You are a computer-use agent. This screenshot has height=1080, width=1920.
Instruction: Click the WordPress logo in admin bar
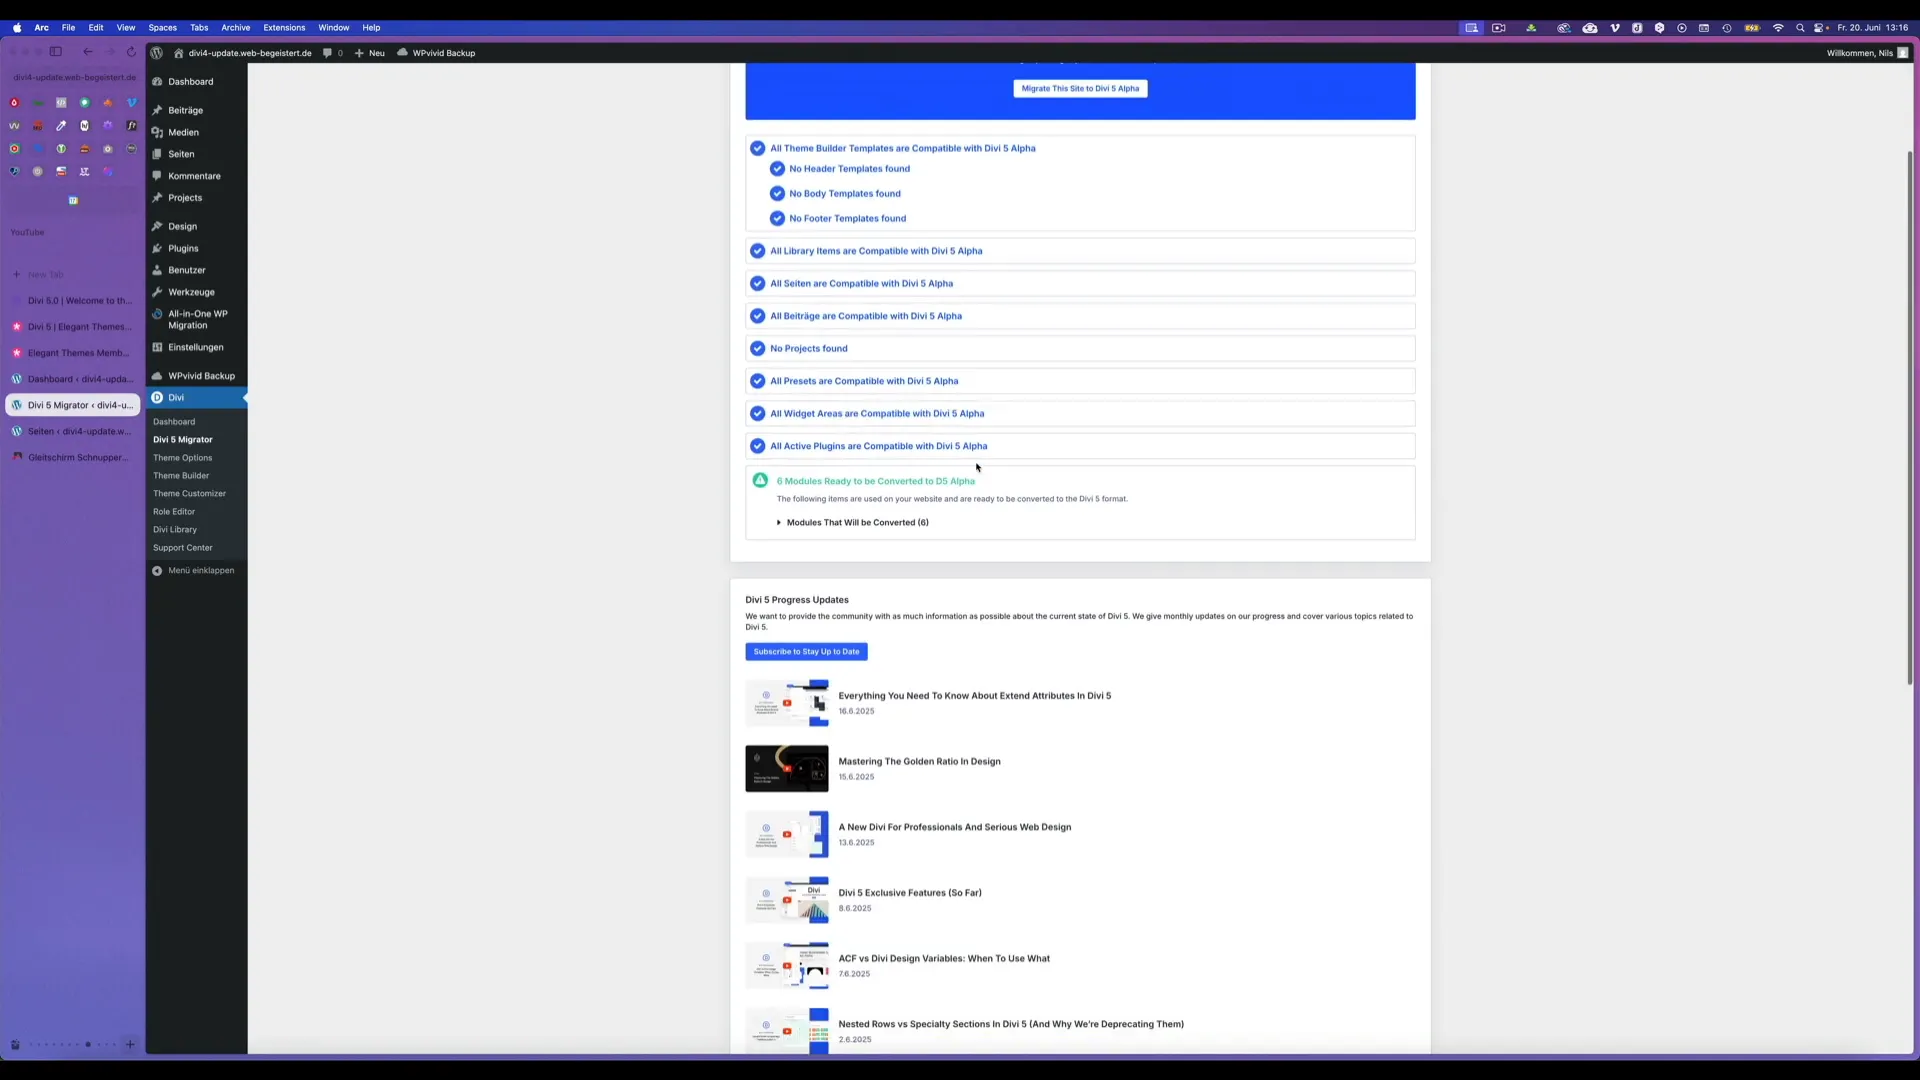click(157, 53)
